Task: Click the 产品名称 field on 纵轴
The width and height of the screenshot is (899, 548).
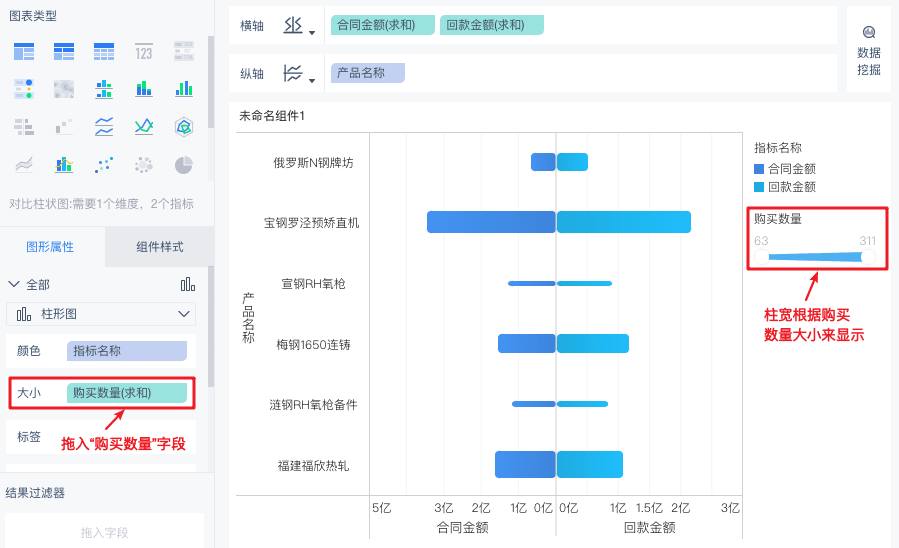Action: pos(368,73)
